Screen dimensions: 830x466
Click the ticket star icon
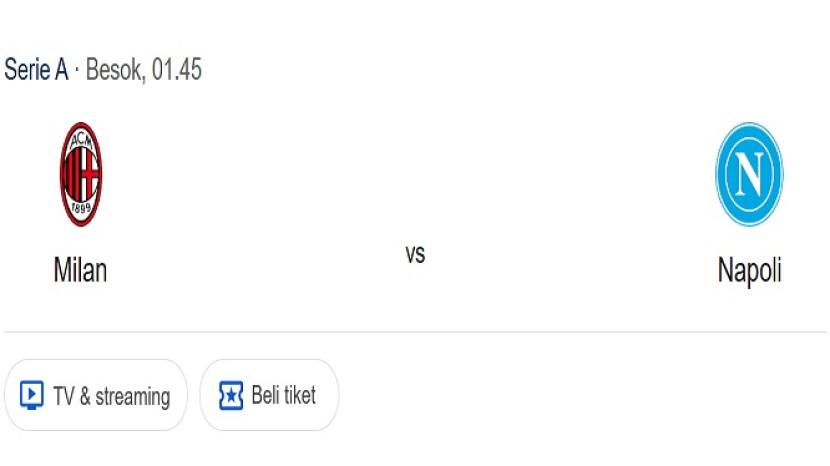tap(231, 395)
